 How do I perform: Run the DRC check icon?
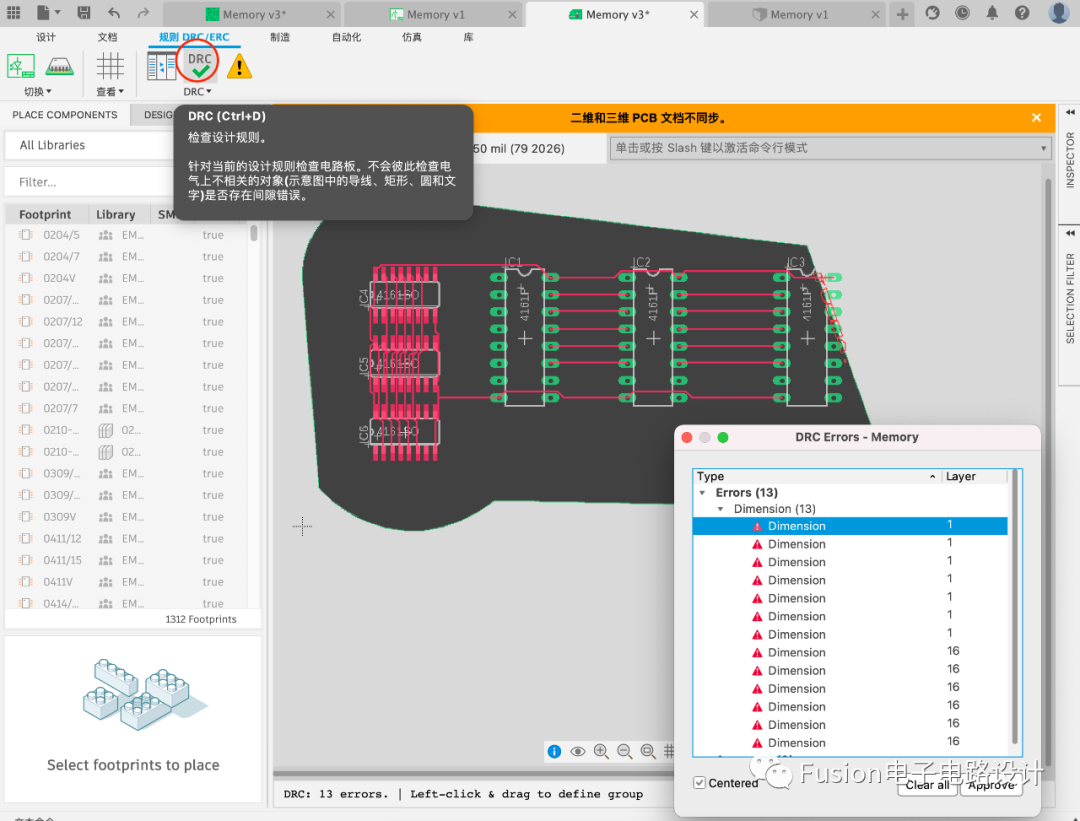click(x=199, y=65)
